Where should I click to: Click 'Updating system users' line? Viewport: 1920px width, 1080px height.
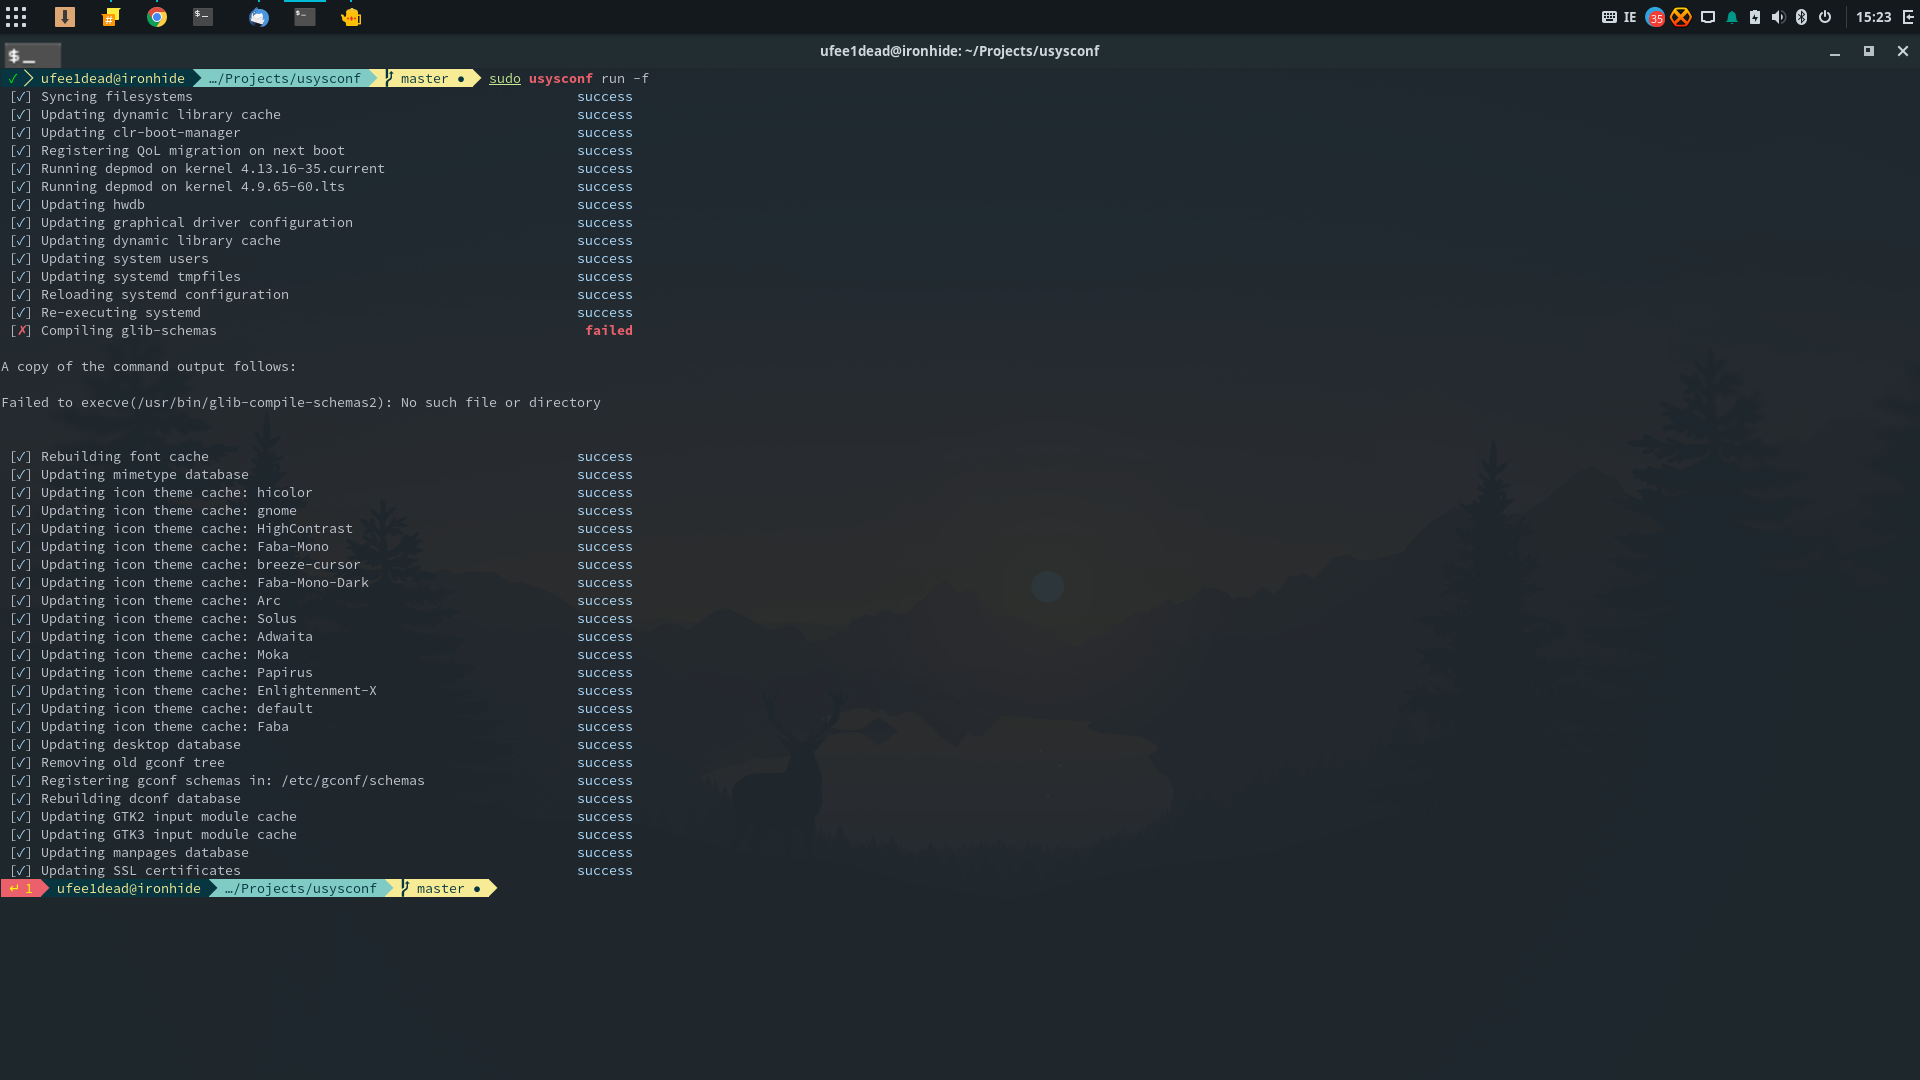pyautogui.click(x=125, y=258)
